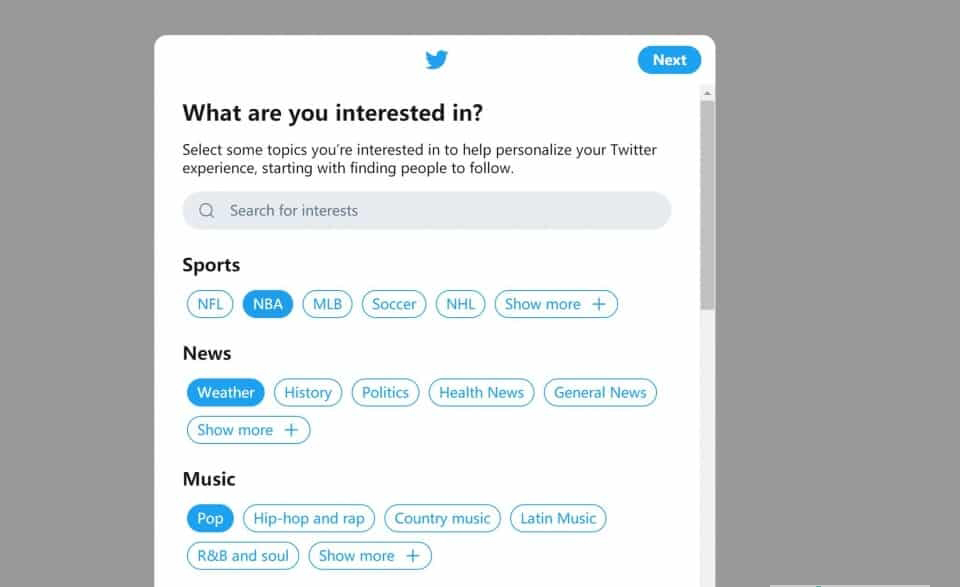Image resolution: width=960 pixels, height=587 pixels.
Task: Click the search magnifier icon
Action: [207, 211]
